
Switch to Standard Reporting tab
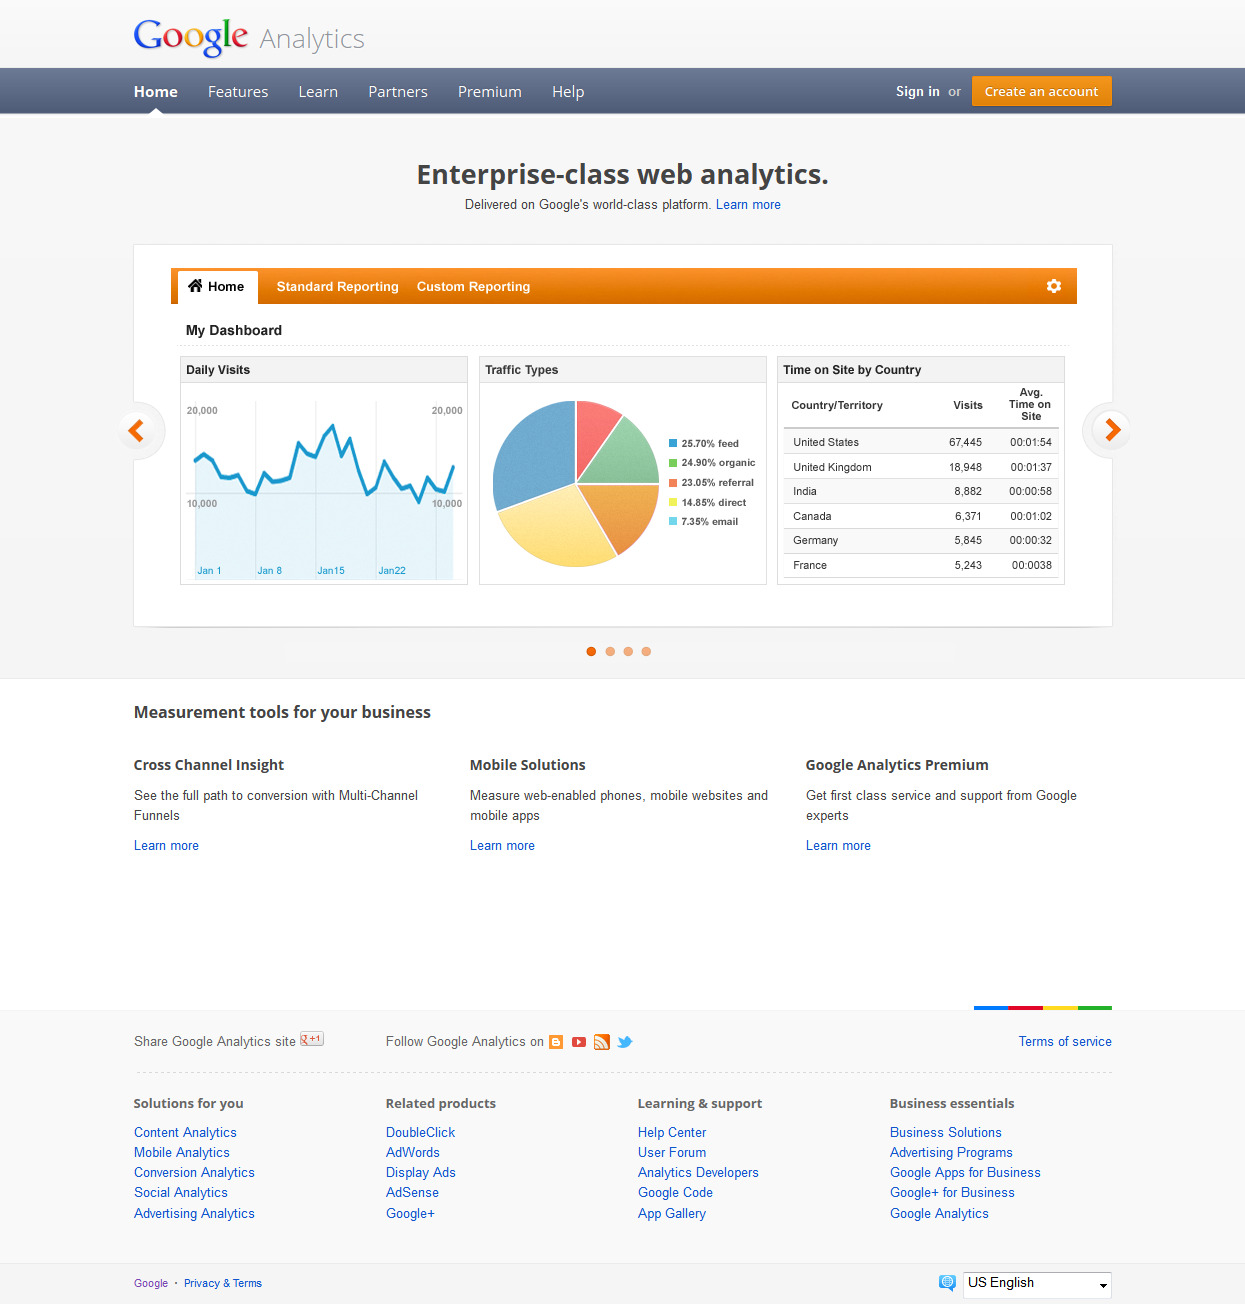coord(337,287)
